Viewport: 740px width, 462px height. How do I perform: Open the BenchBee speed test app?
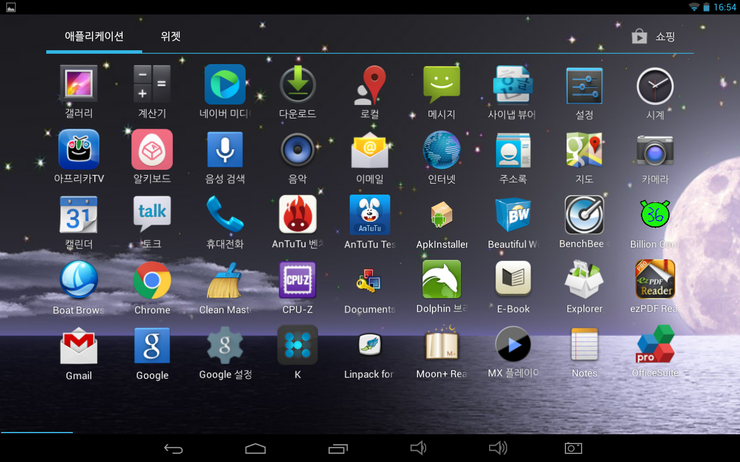584,215
